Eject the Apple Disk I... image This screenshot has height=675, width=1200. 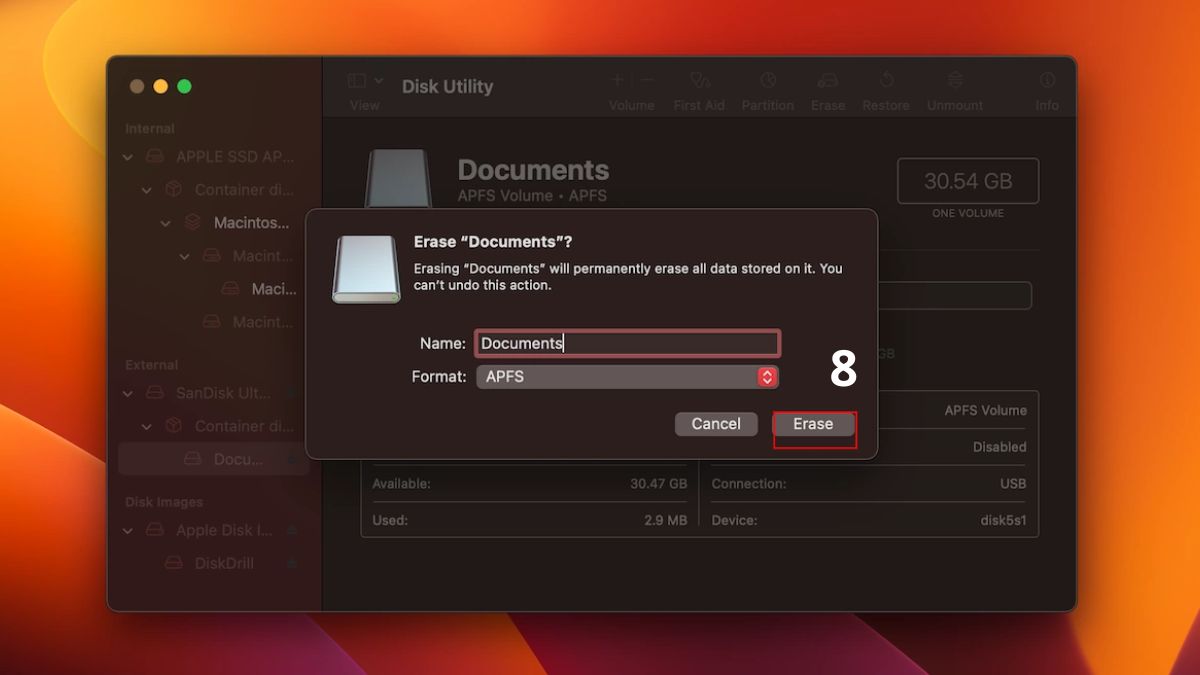[x=291, y=530]
